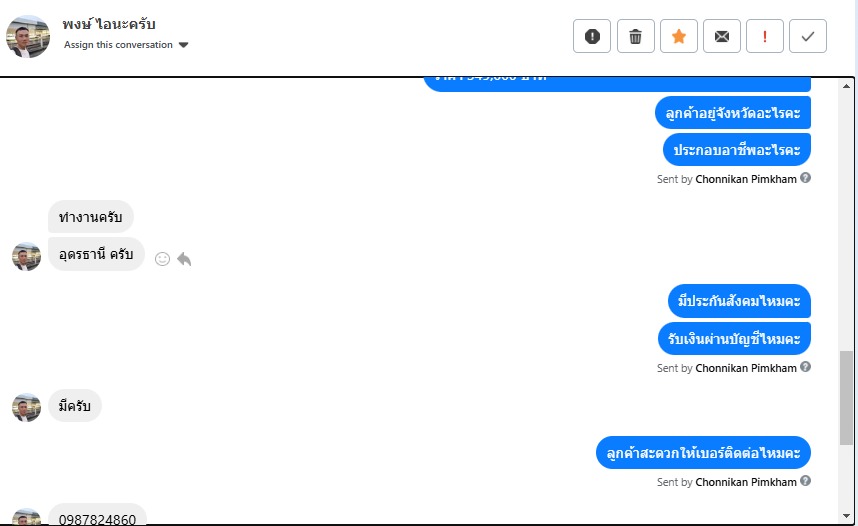Click the scrollbar down arrow
This screenshot has width=858, height=526.
coord(847,516)
